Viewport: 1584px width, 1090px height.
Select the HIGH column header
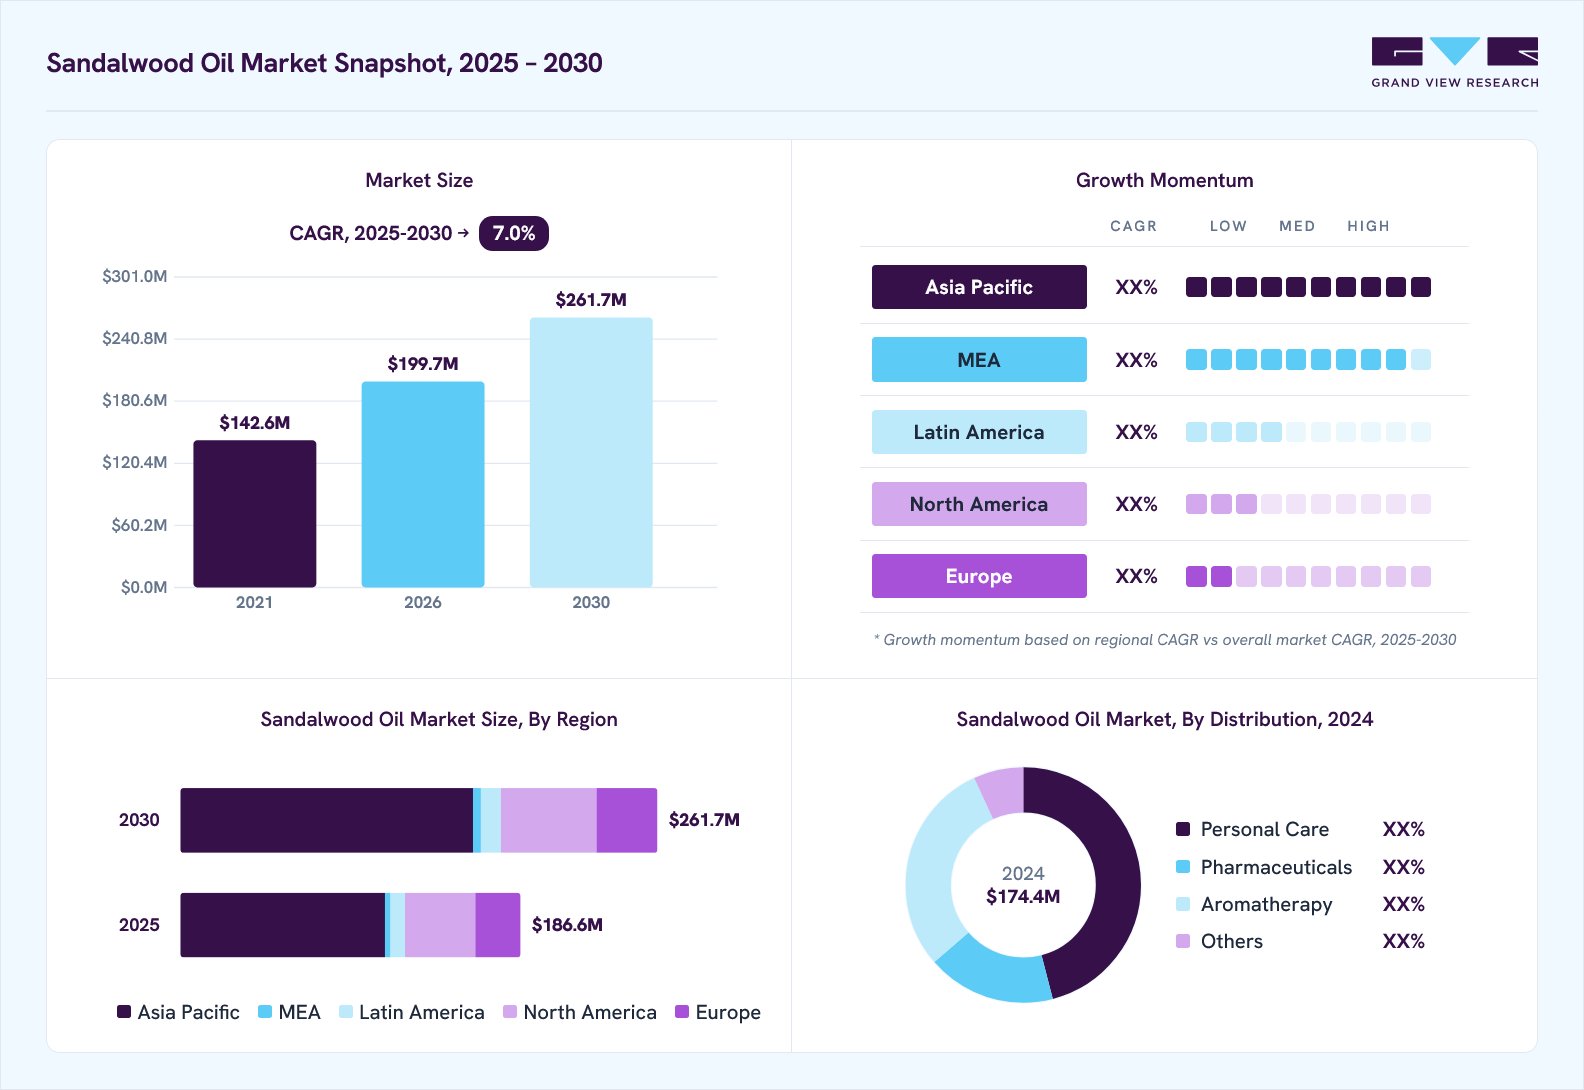click(1368, 226)
